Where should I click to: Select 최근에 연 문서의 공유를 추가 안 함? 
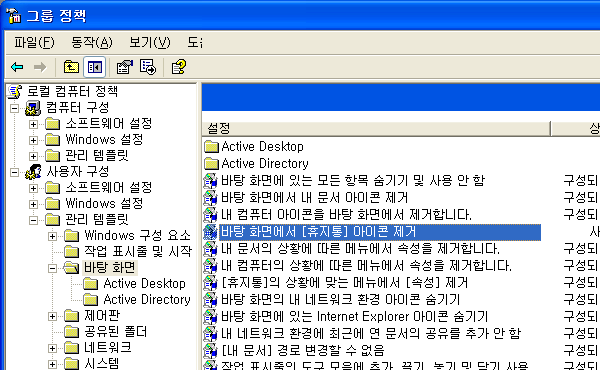371,333
